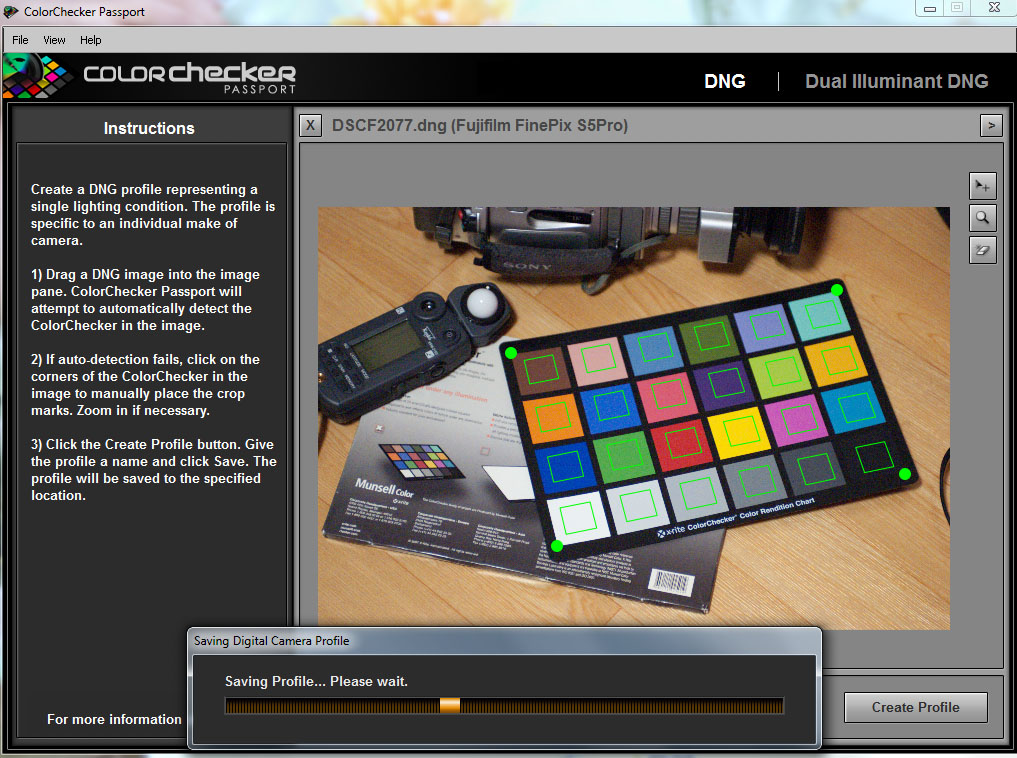Switch to the DNG tab
This screenshot has height=758, width=1017.
725,81
